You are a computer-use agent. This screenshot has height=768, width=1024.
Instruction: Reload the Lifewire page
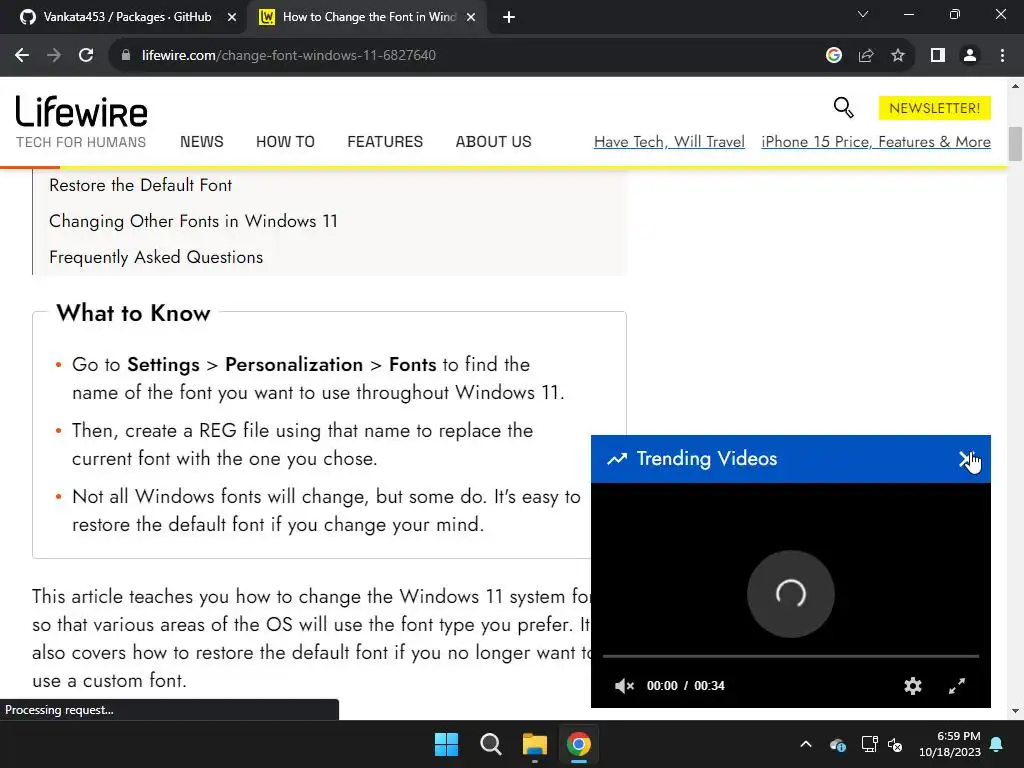coord(86,56)
